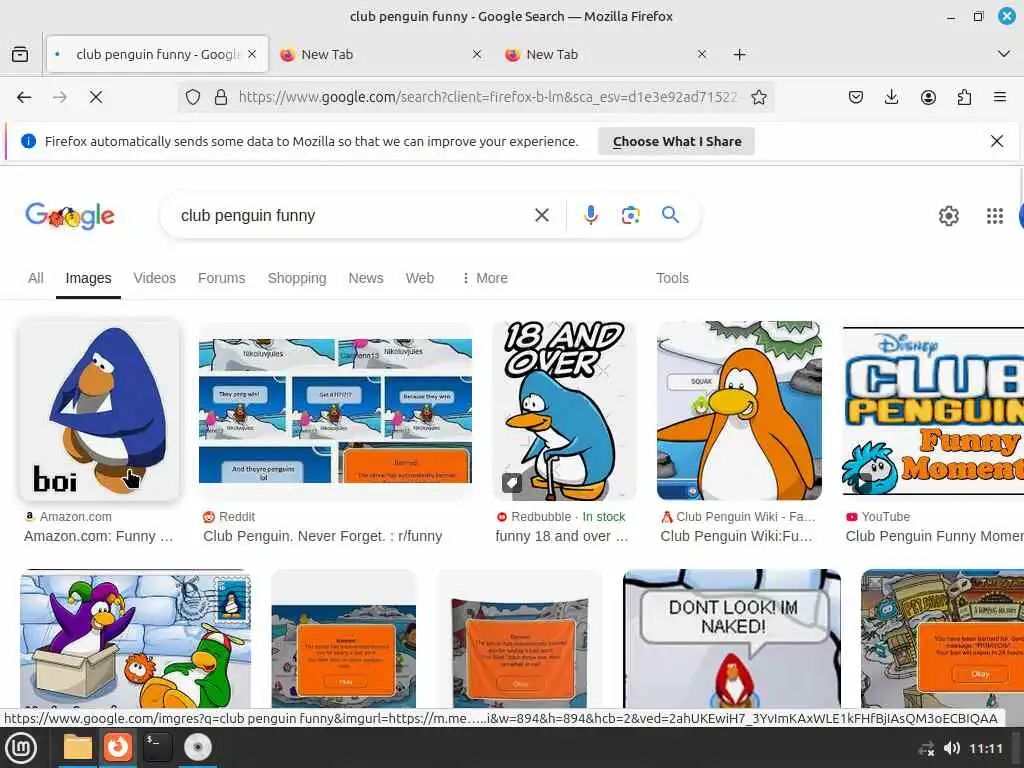Click Choose What I Share button
This screenshot has height=768, width=1024.
pyautogui.click(x=677, y=141)
